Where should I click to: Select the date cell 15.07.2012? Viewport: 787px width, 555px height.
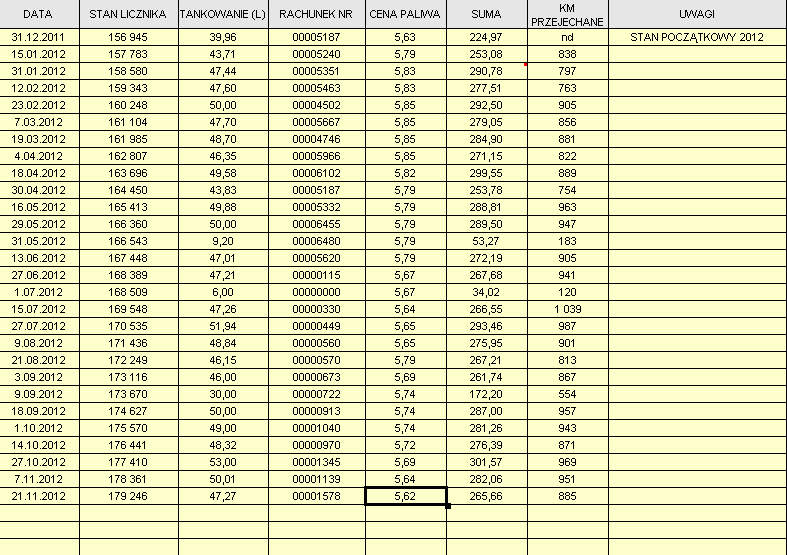(38, 309)
